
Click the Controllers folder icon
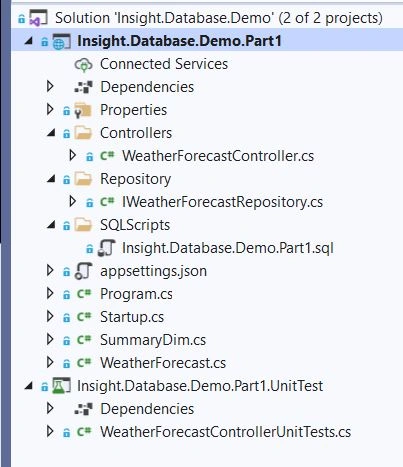(83, 133)
